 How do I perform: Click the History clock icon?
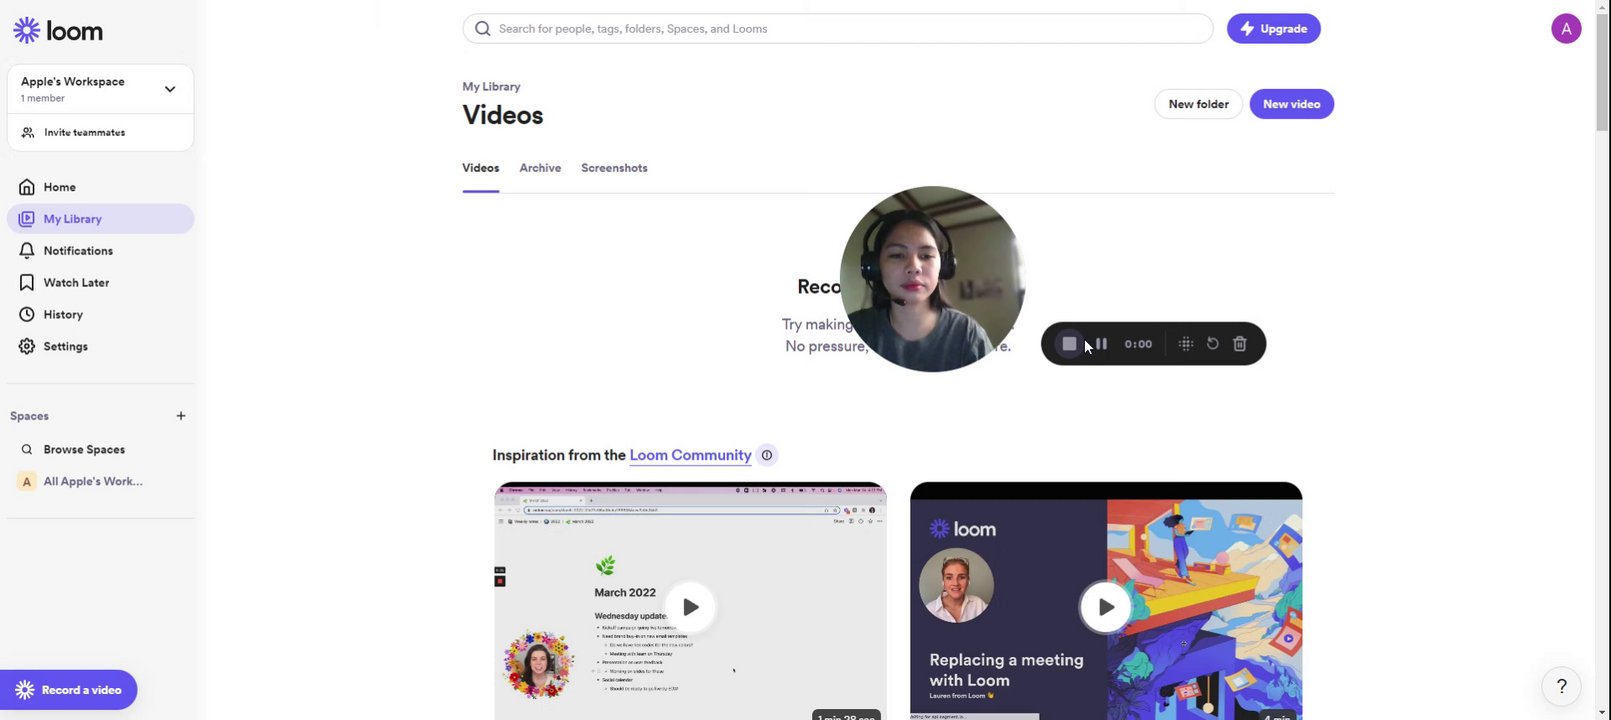click(27, 315)
